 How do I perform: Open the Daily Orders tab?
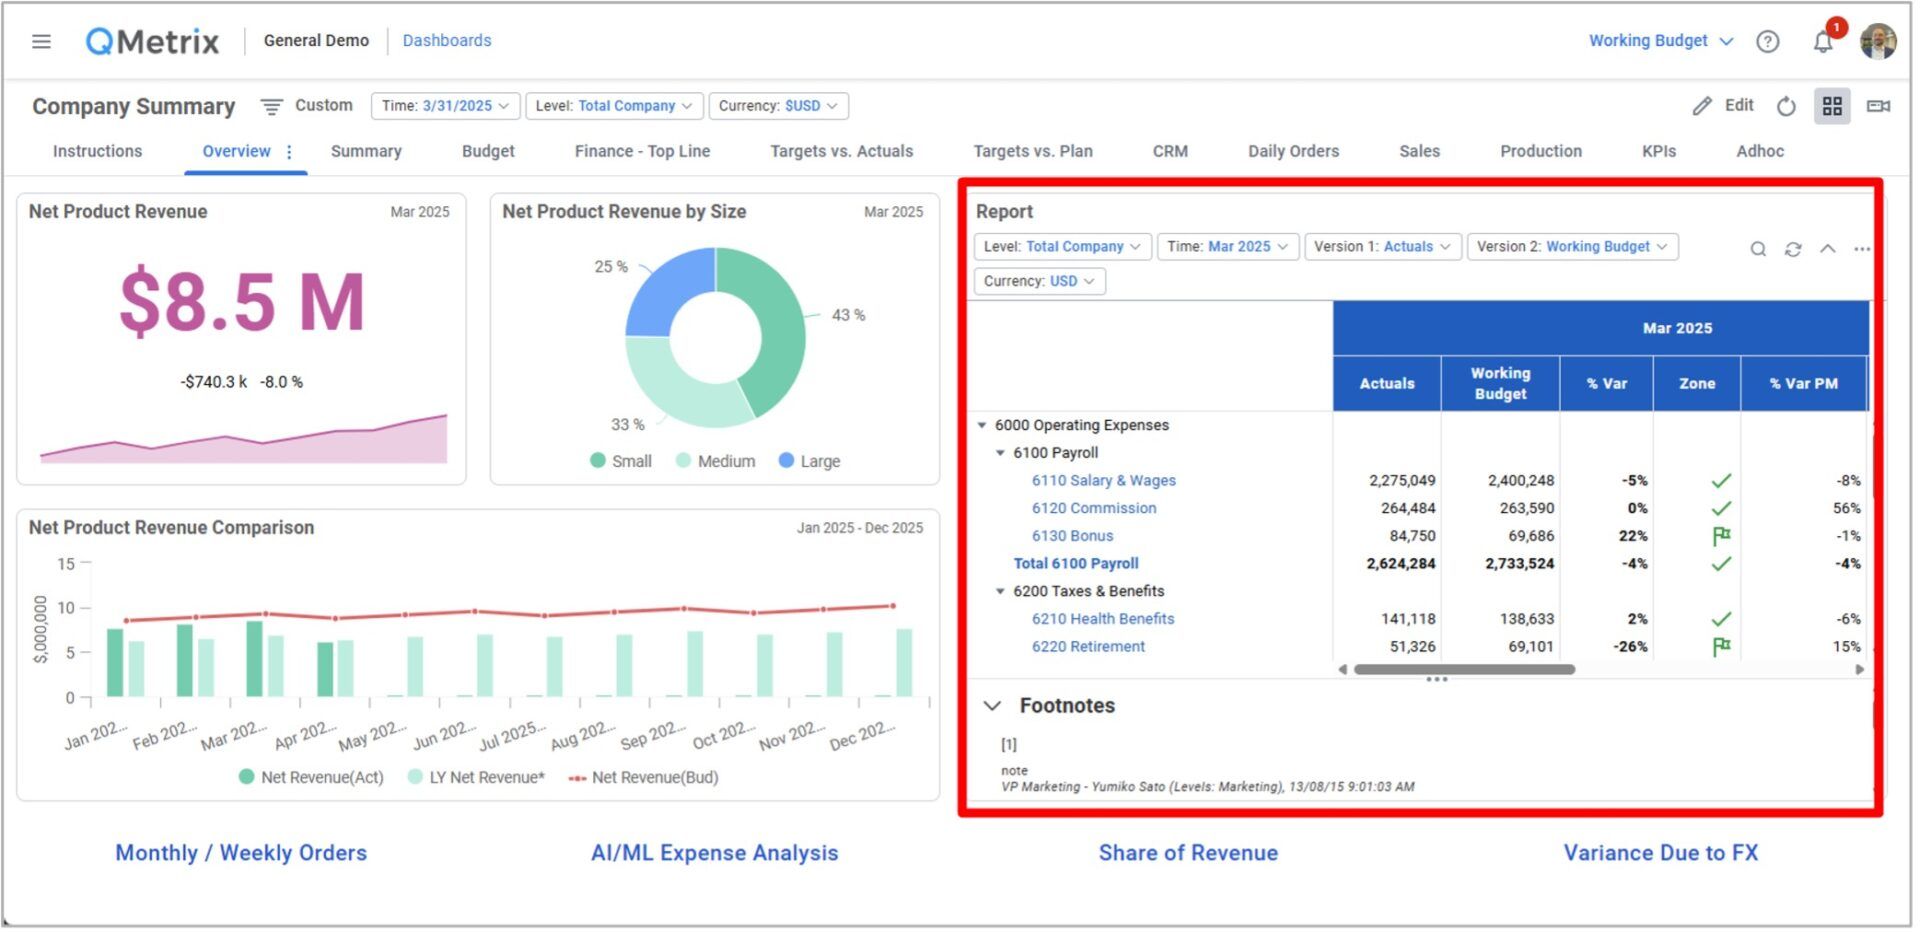1292,151
